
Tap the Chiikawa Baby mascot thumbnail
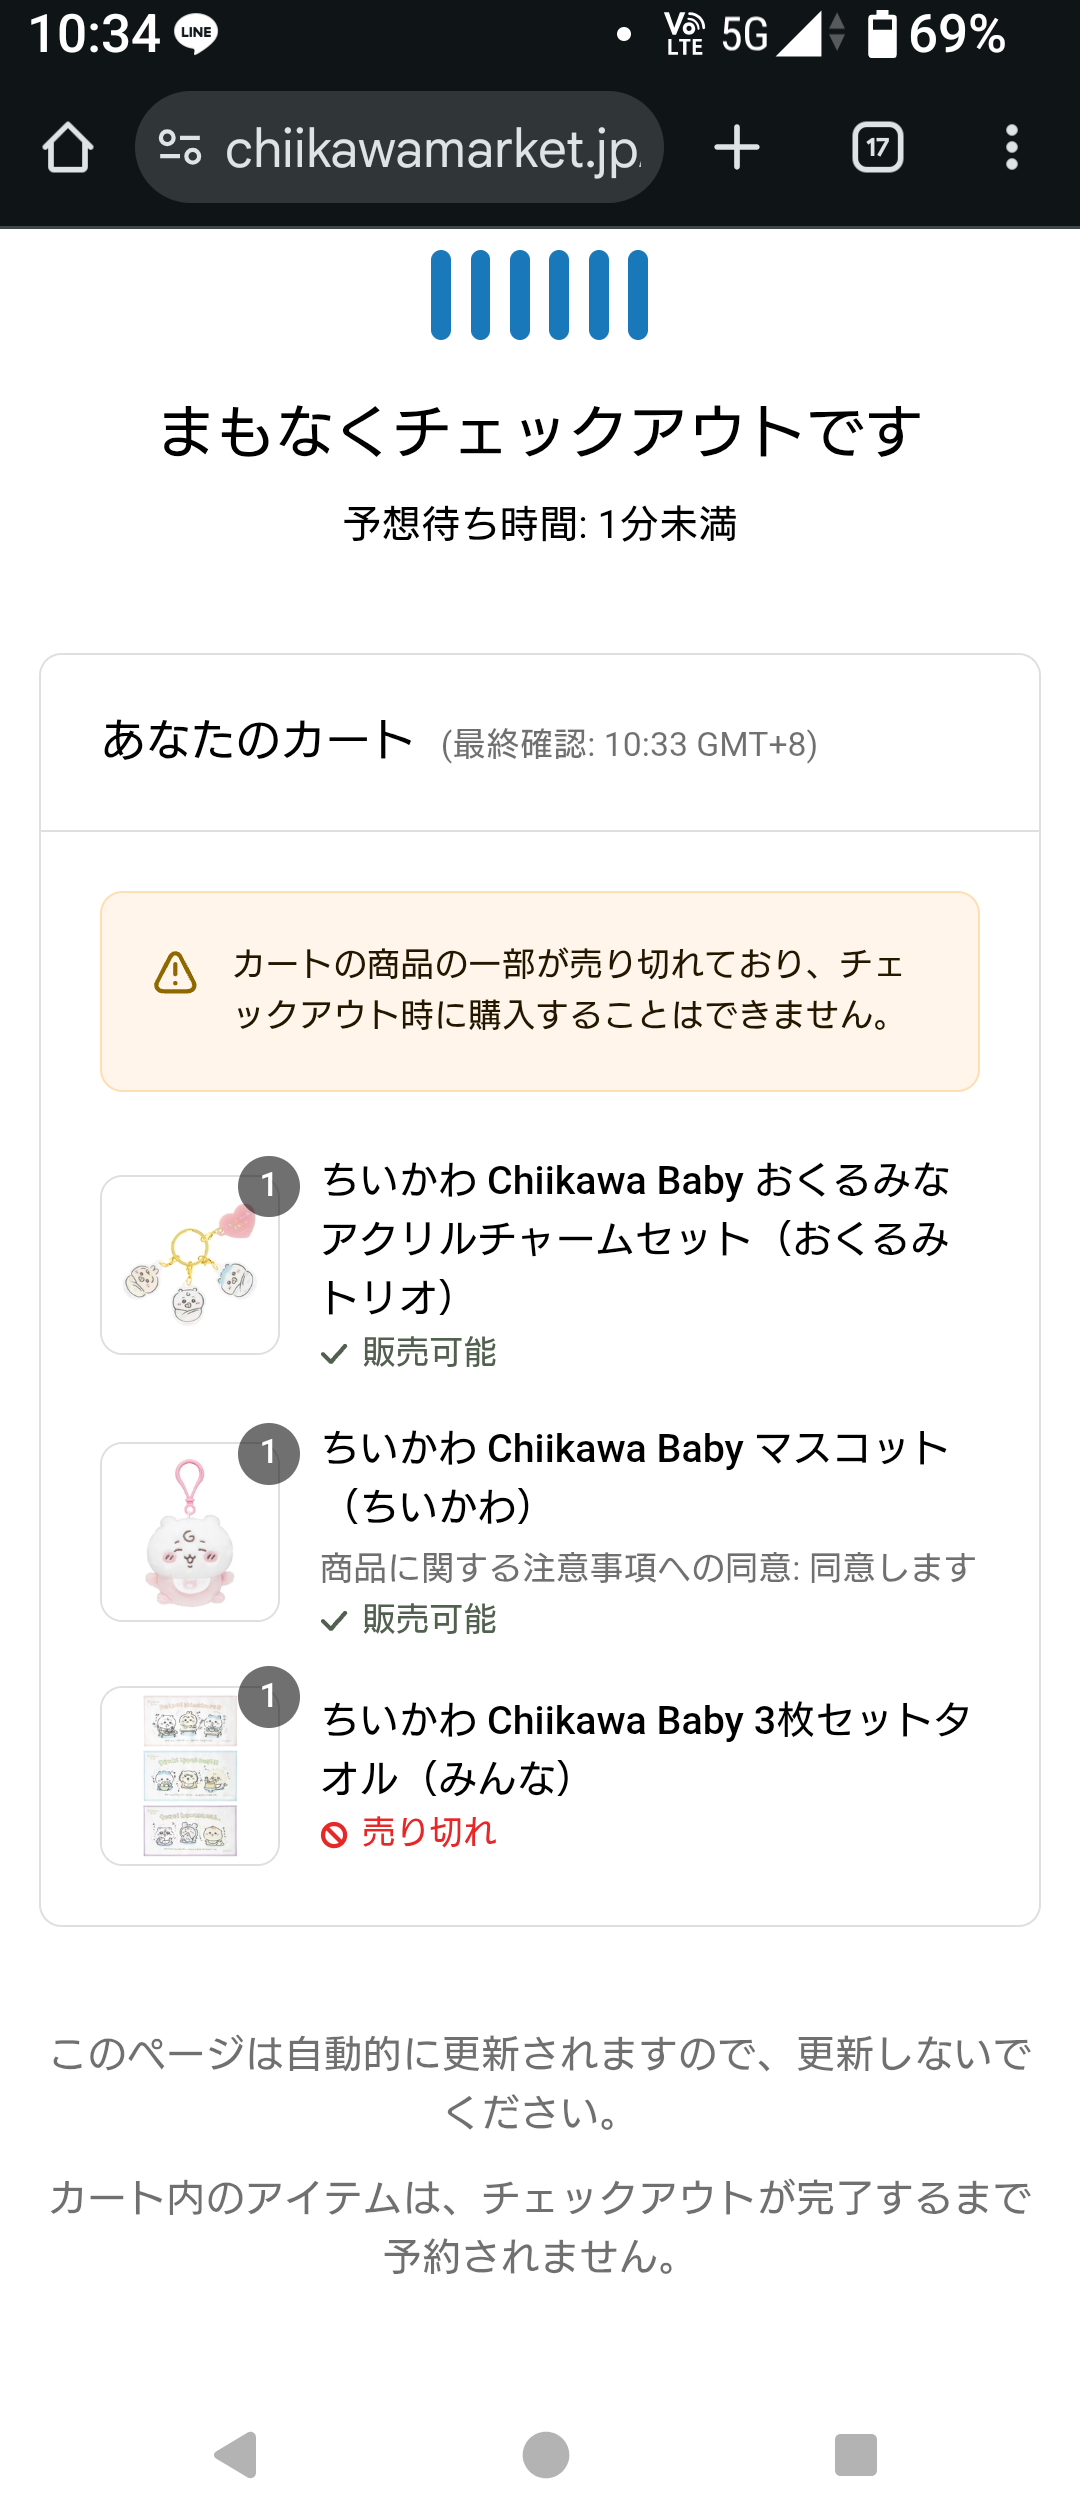coord(190,1531)
